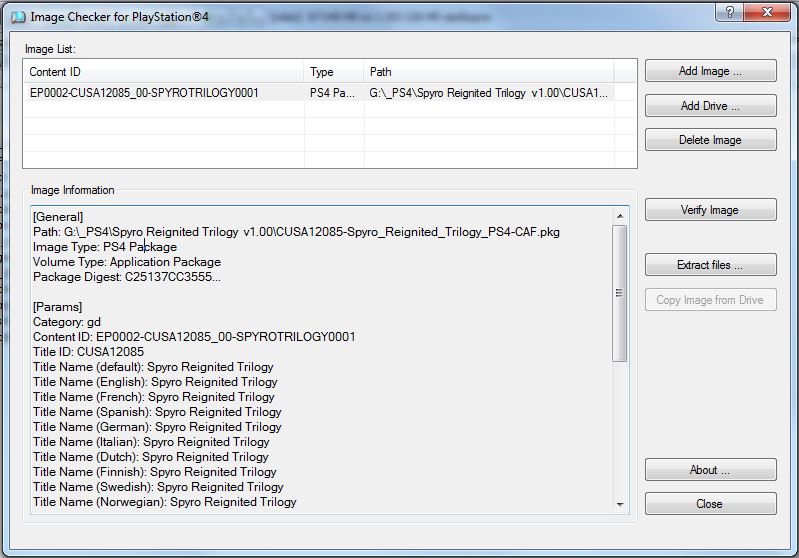Click the Image Checker app icon in title bar
The width and height of the screenshot is (799, 558).
(x=18, y=17)
